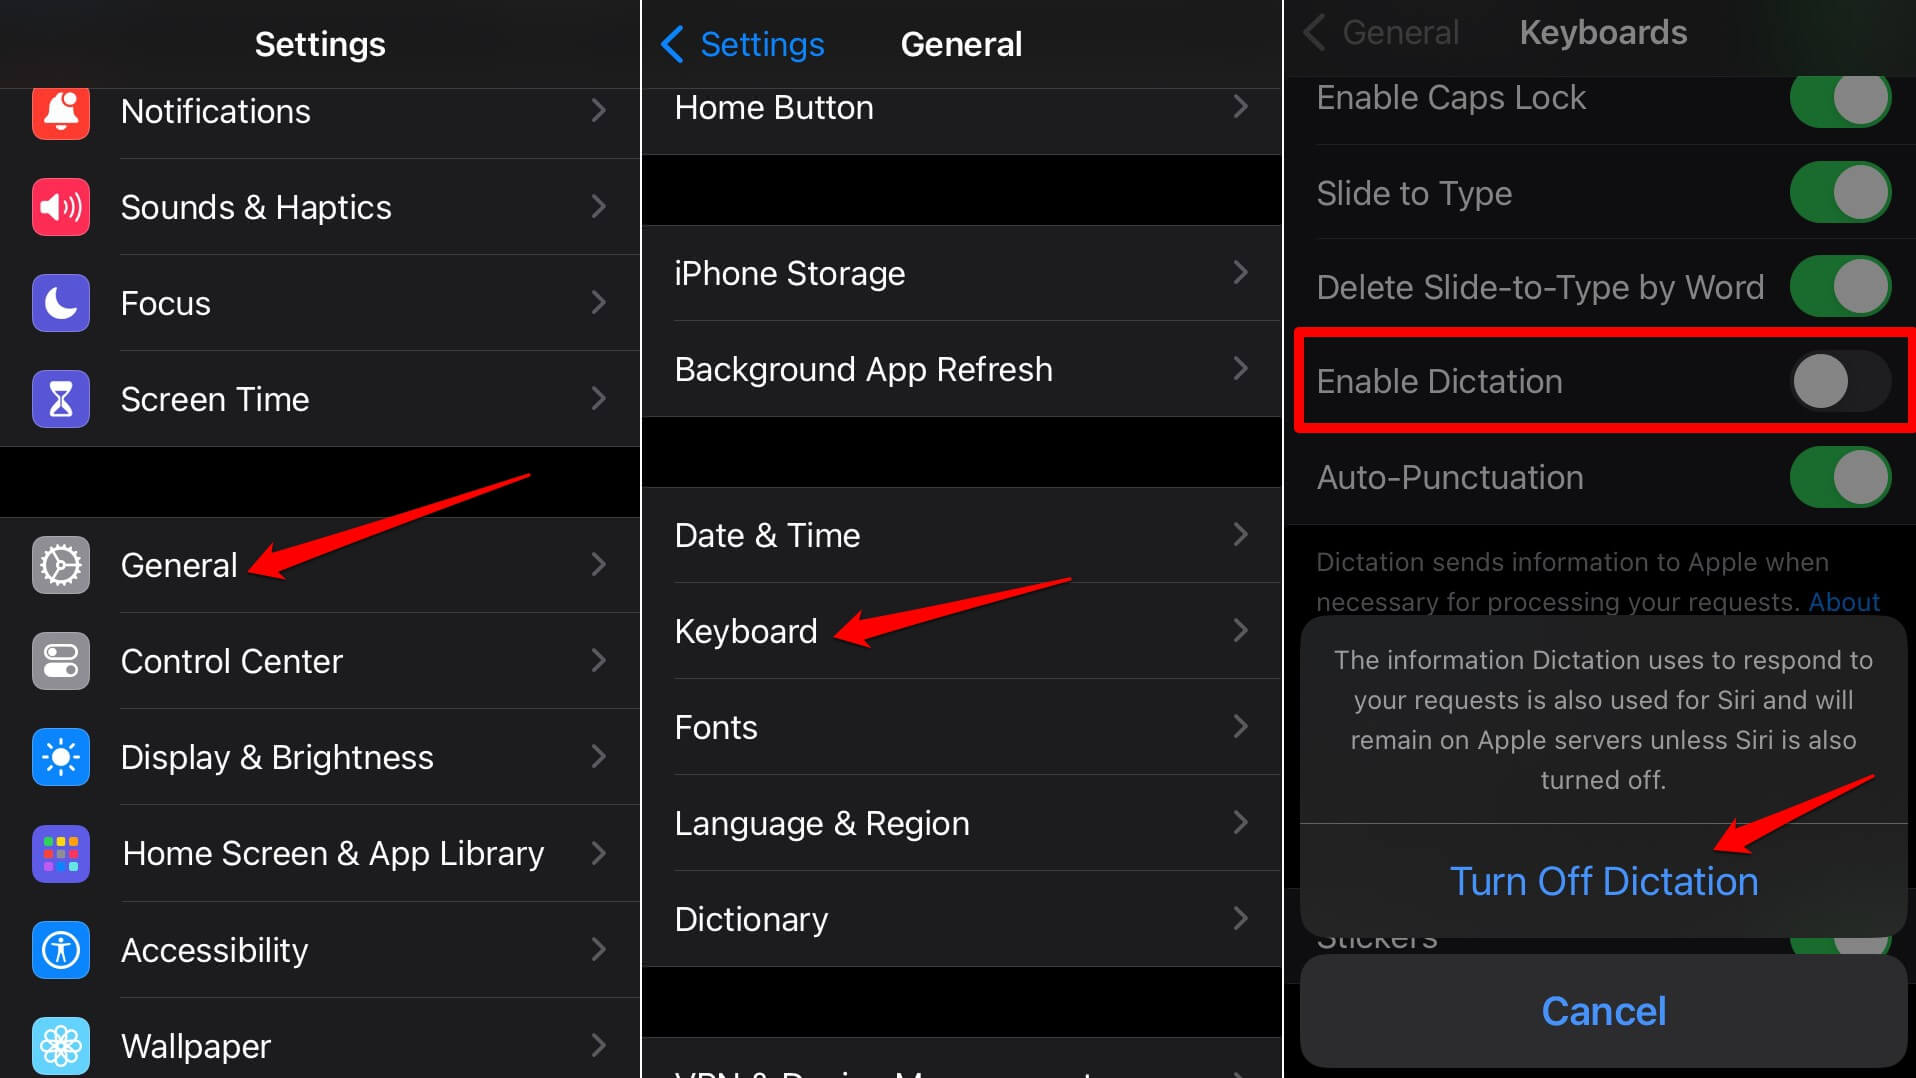Screen dimensions: 1916x1078
Task: Enable the Dictation toggle
Action: (x=1840, y=381)
